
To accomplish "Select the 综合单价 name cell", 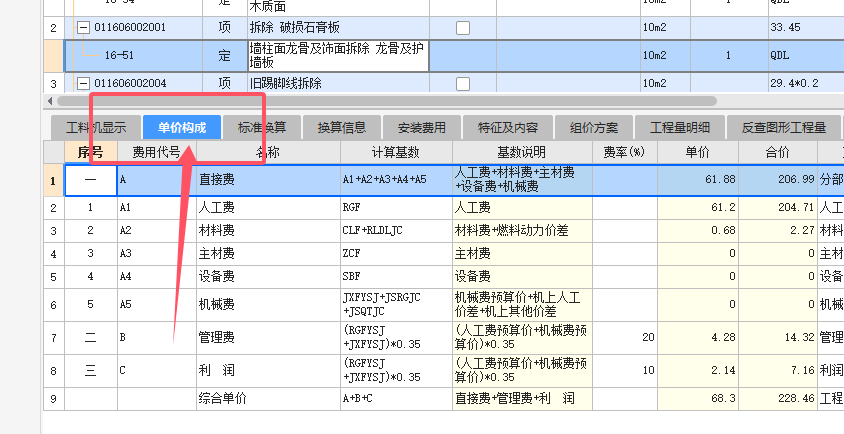I will point(268,399).
